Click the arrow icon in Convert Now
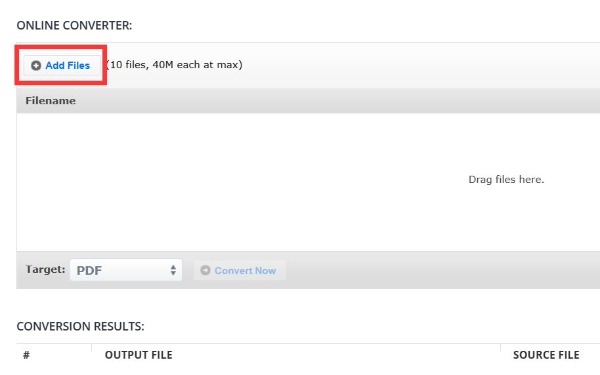The image size is (600, 375). click(205, 270)
